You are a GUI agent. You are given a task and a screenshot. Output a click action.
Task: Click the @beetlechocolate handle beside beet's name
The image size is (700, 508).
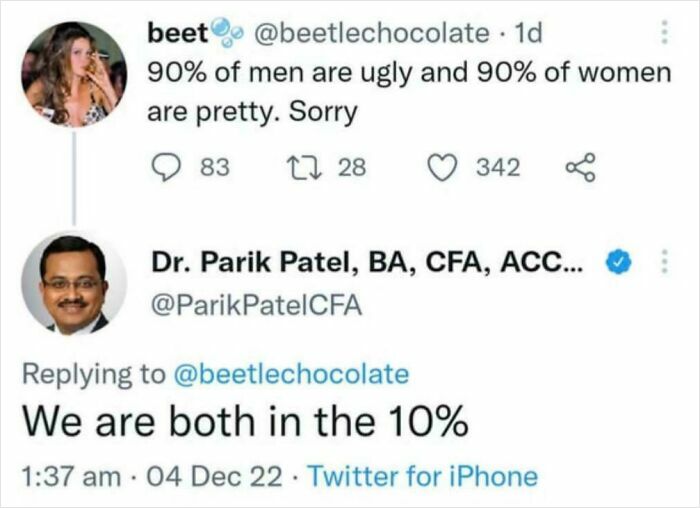tap(372, 33)
